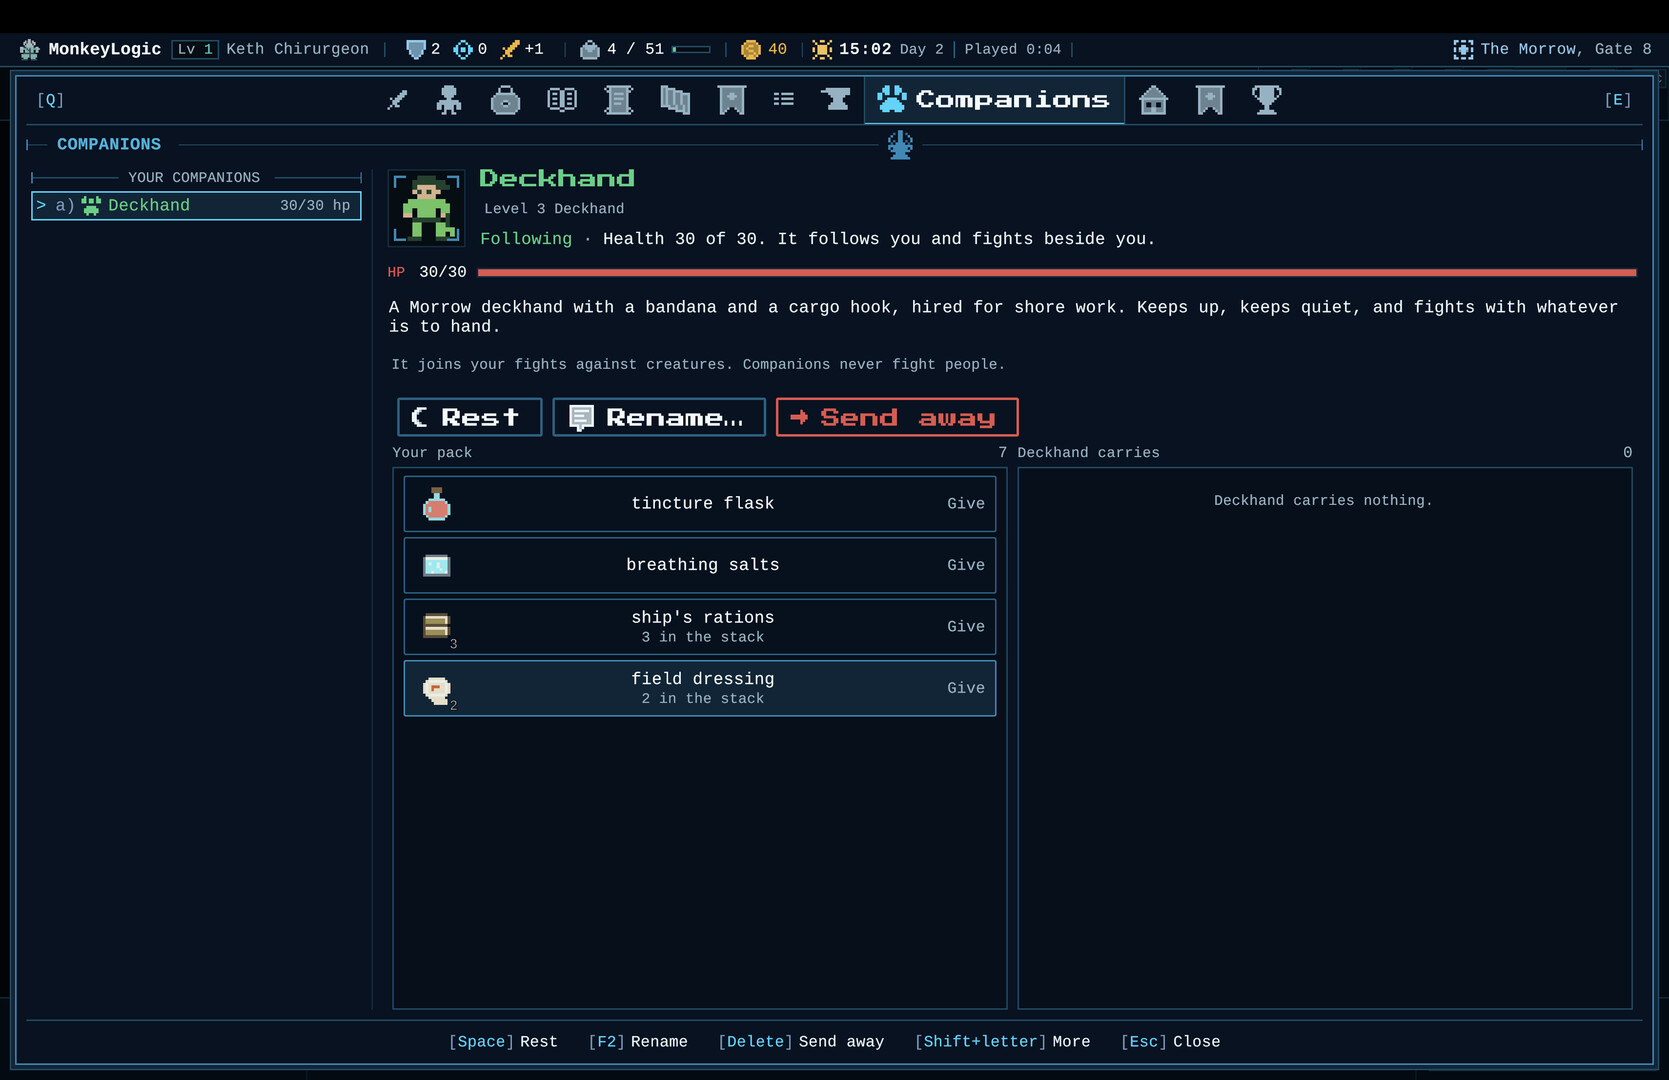
Task: Click the Rename... button
Action: pos(659,417)
